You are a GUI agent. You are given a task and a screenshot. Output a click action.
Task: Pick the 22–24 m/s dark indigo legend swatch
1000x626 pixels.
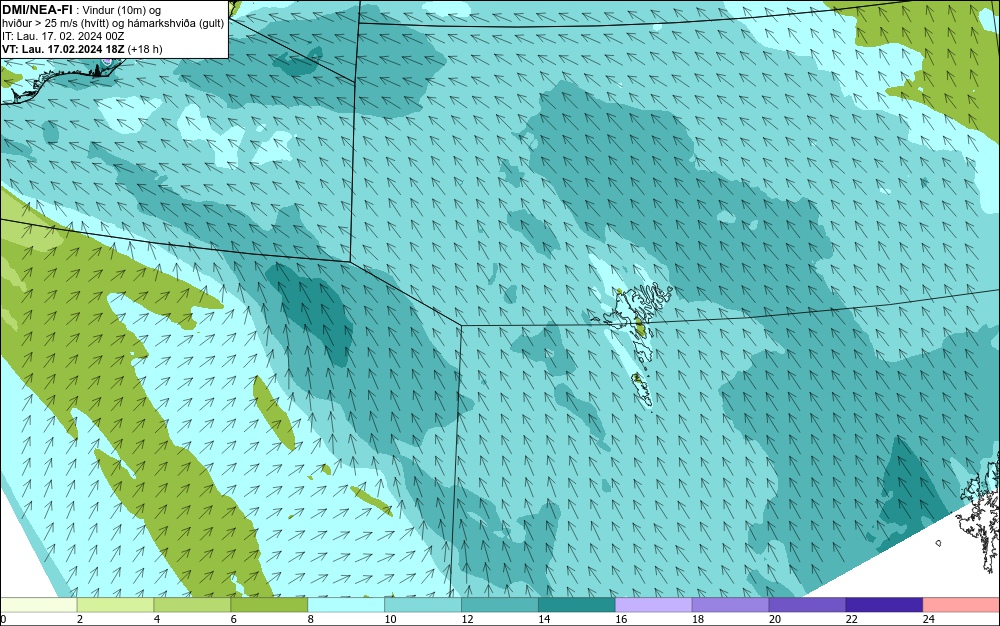point(885,605)
